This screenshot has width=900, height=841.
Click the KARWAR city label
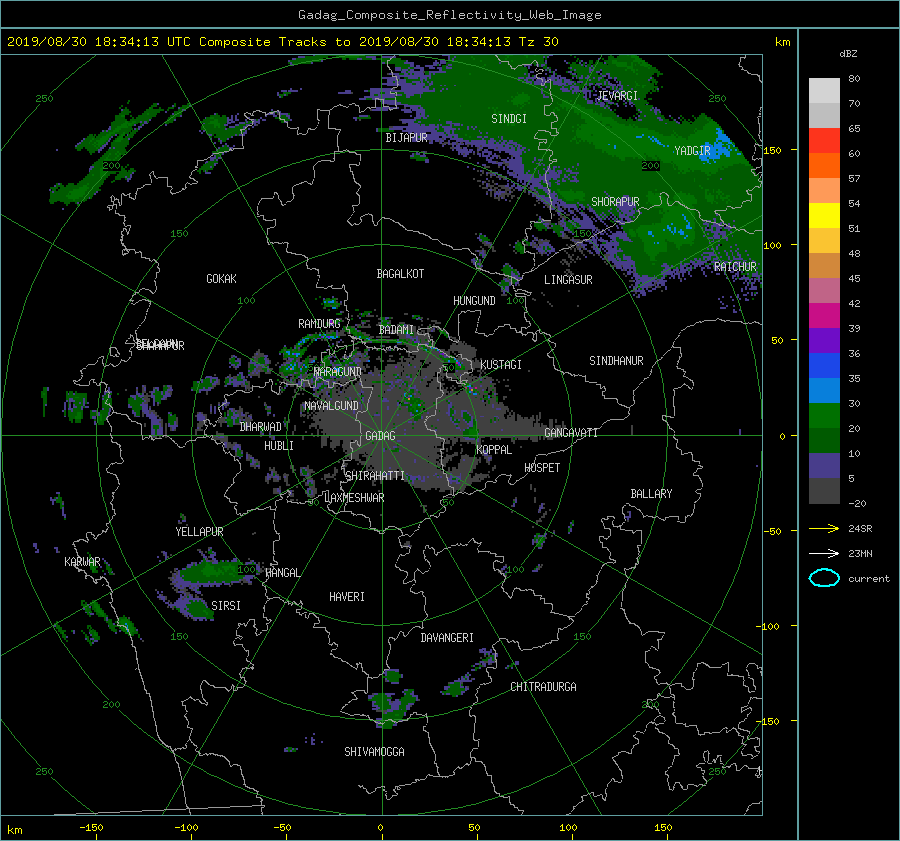82,562
